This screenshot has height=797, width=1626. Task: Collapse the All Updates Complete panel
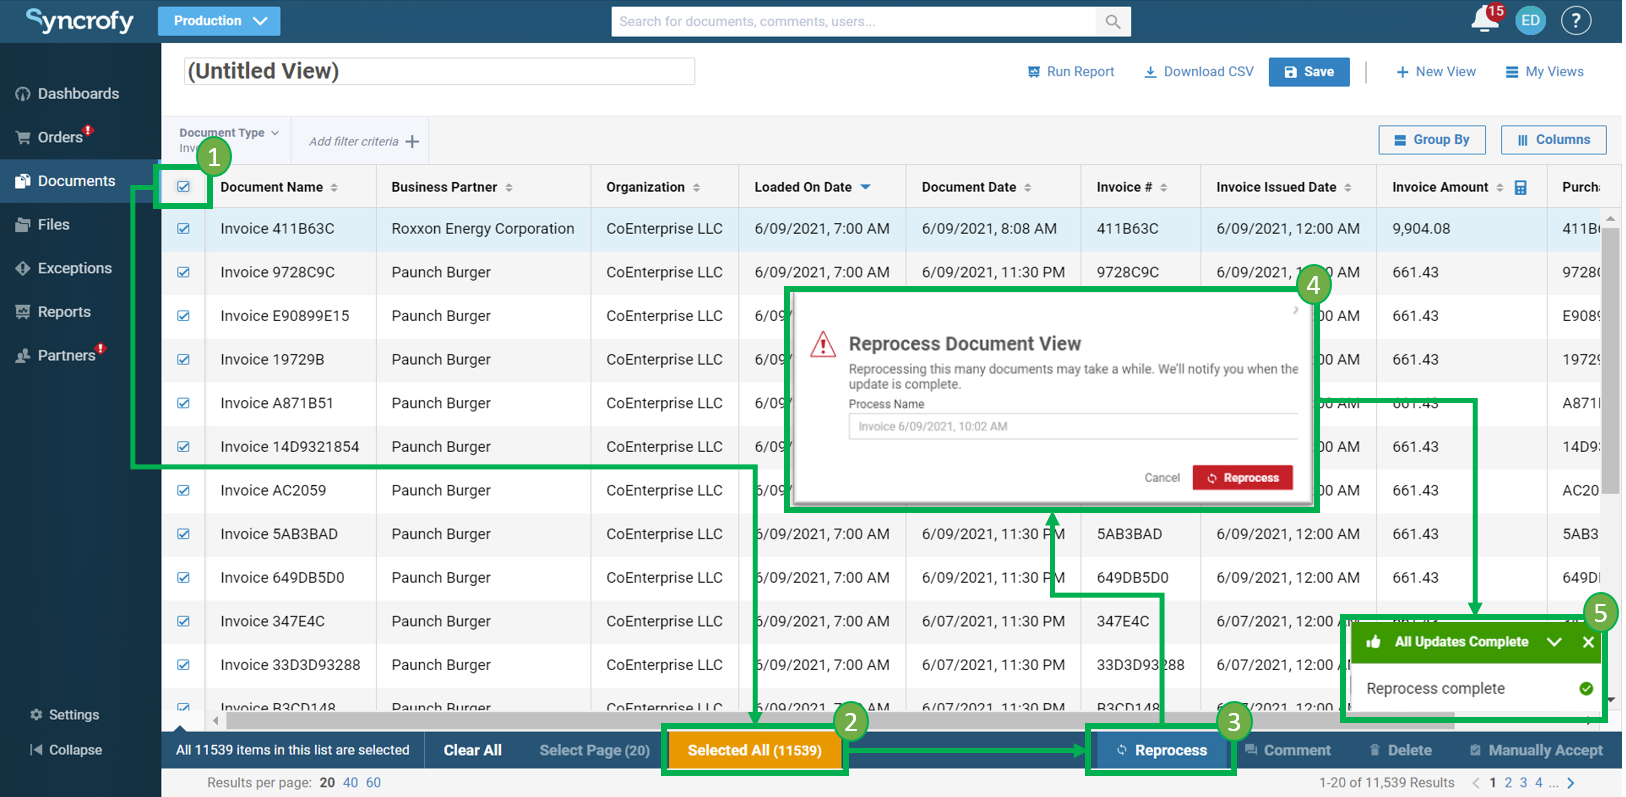[x=1554, y=642]
